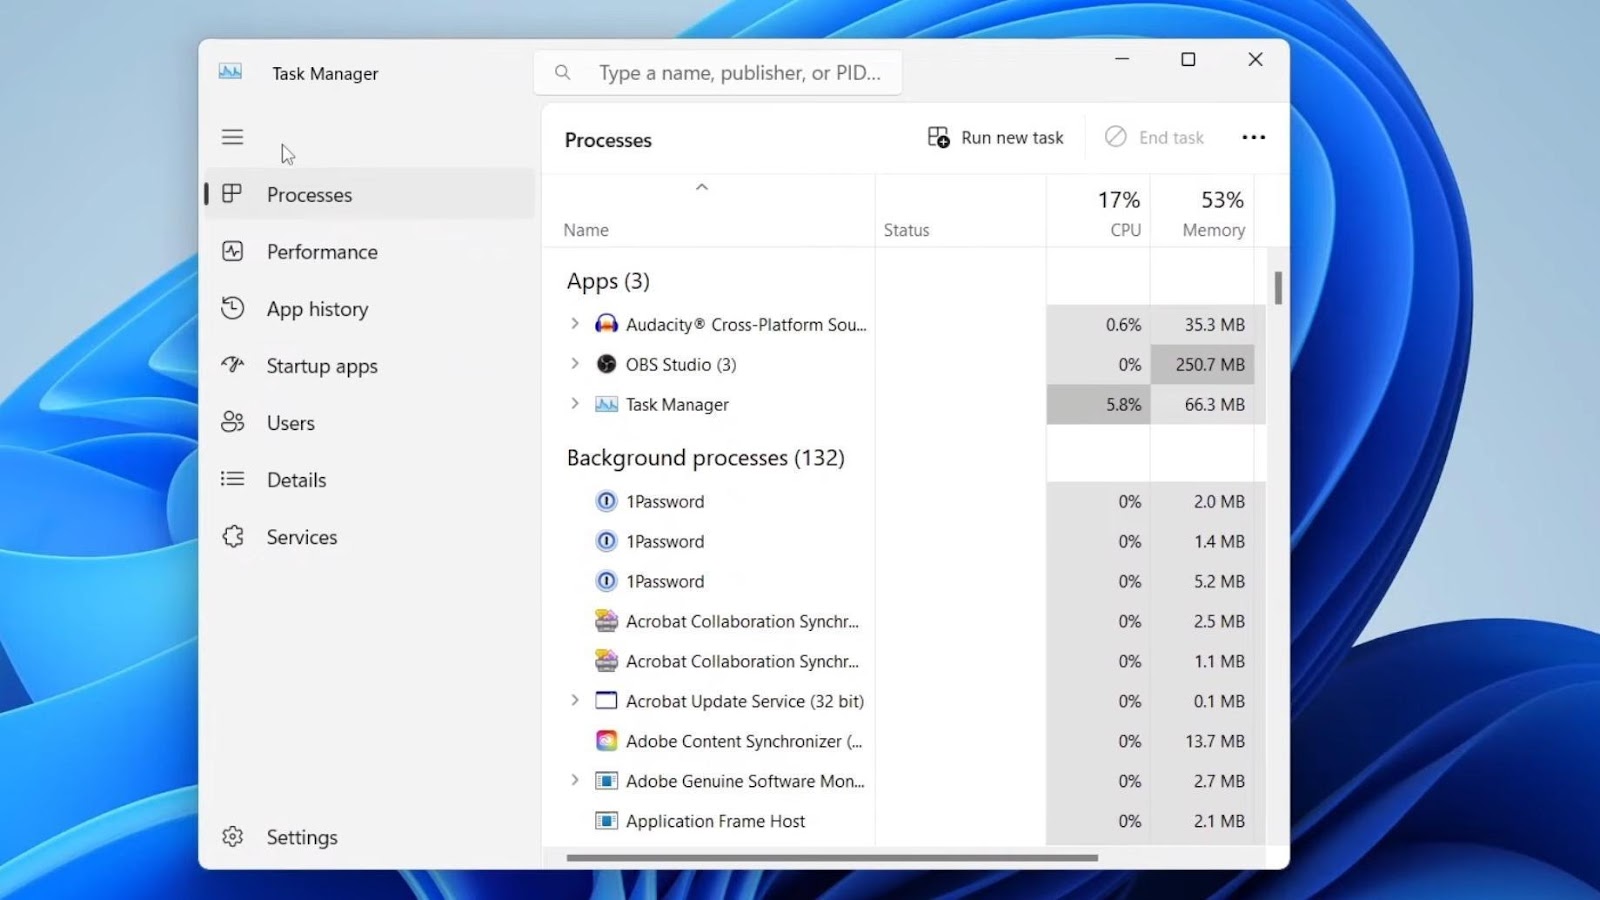
Task: Click the horizontal scrollbar thumb
Action: [x=832, y=857]
